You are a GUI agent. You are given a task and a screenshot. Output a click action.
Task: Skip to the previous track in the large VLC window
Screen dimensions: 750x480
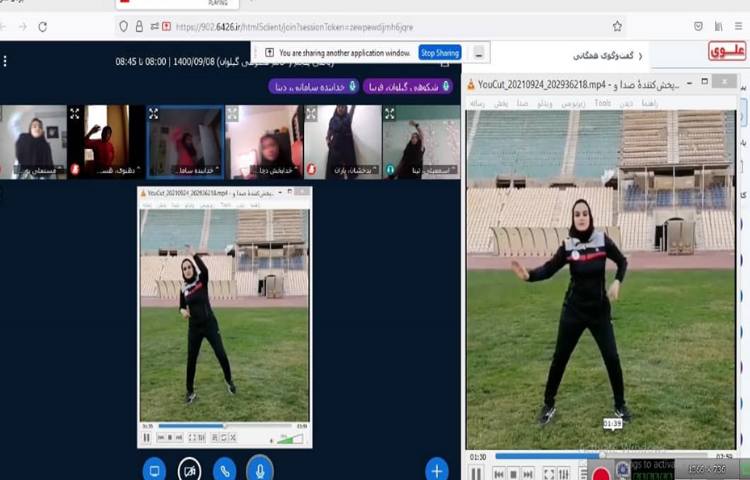click(x=498, y=474)
